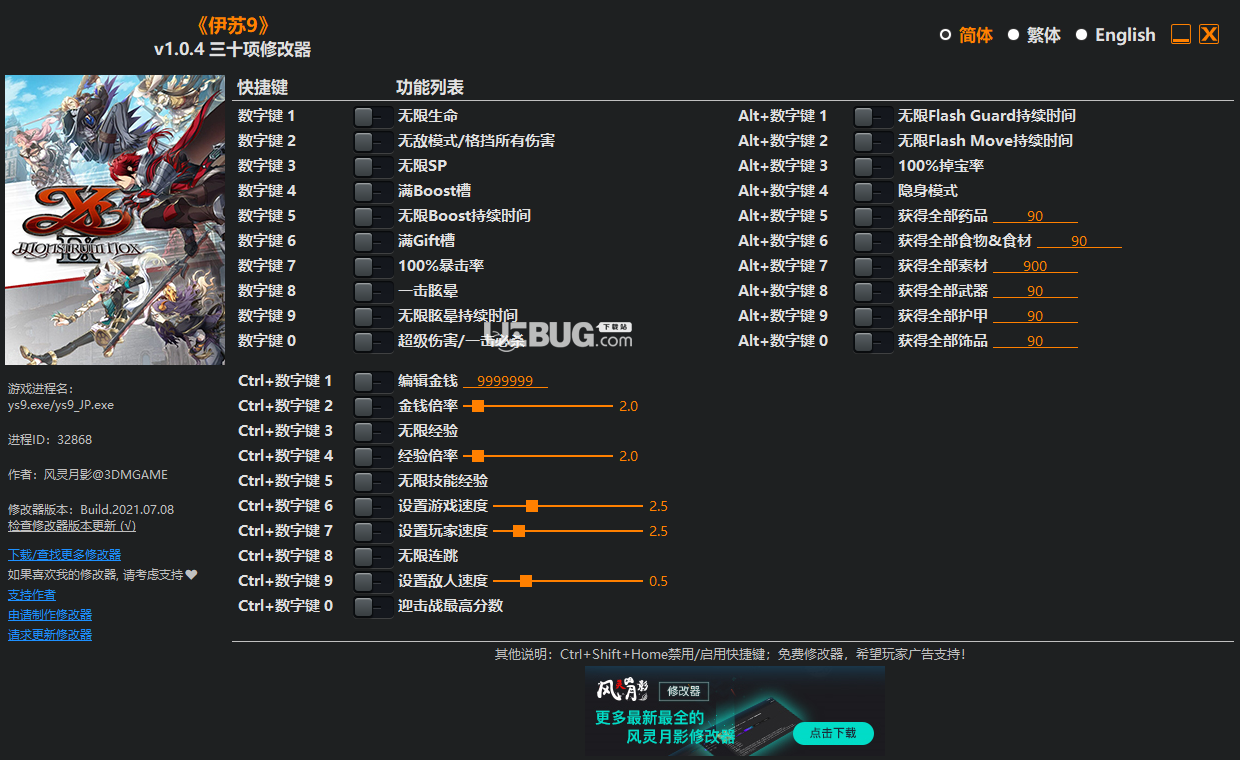Enable 获得全部饰品 toggle
Image resolution: width=1240 pixels, height=760 pixels.
pos(873,342)
